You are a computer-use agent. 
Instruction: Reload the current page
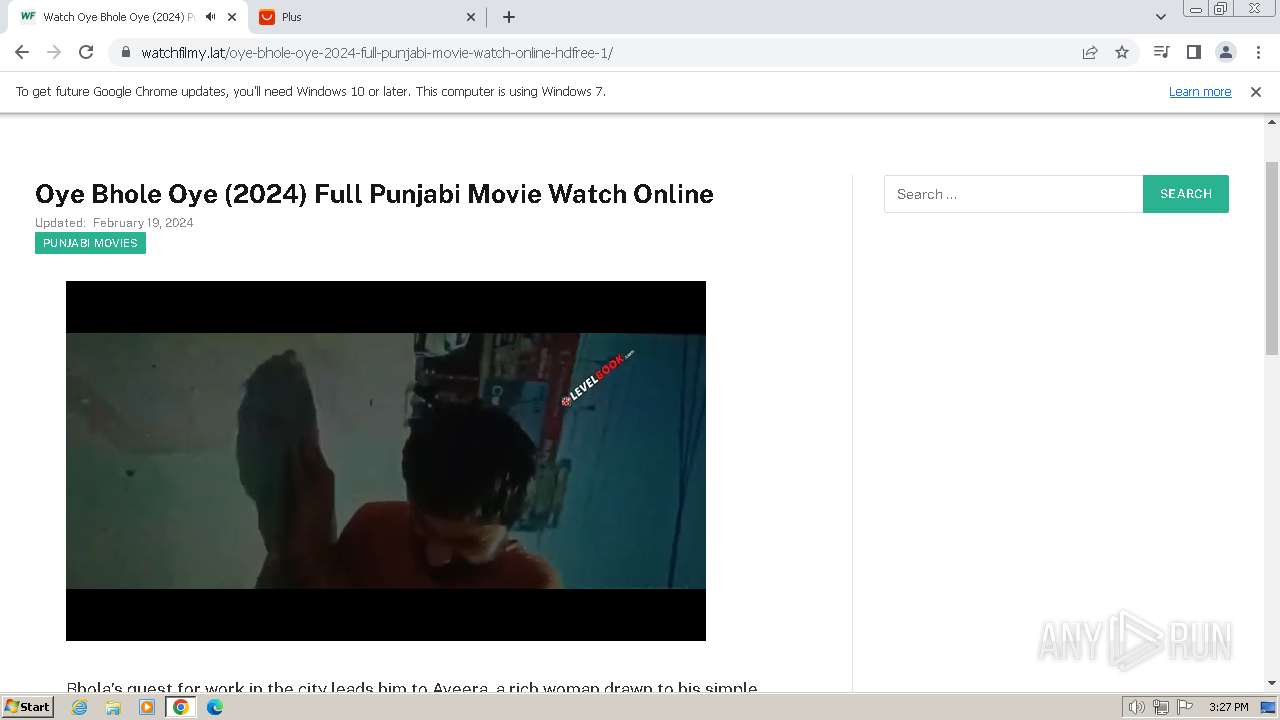pyautogui.click(x=86, y=52)
